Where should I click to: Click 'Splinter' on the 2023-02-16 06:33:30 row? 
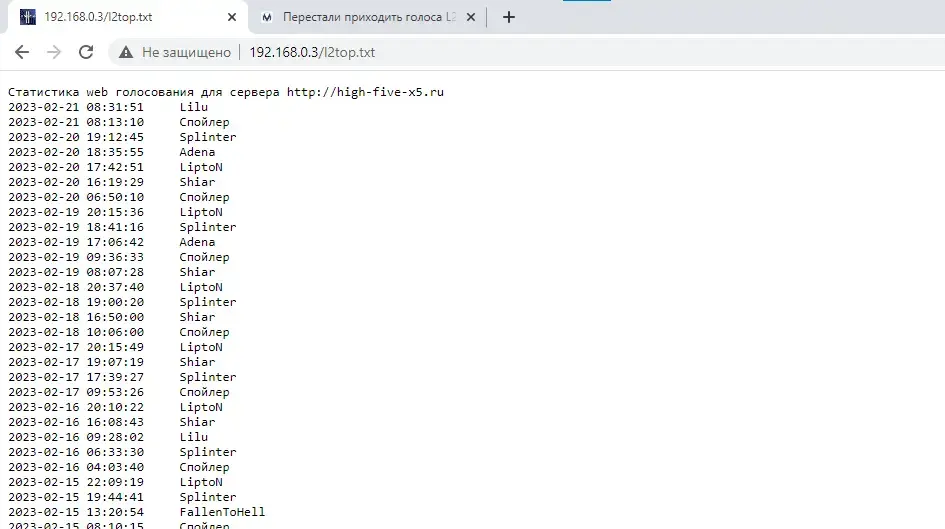click(208, 452)
